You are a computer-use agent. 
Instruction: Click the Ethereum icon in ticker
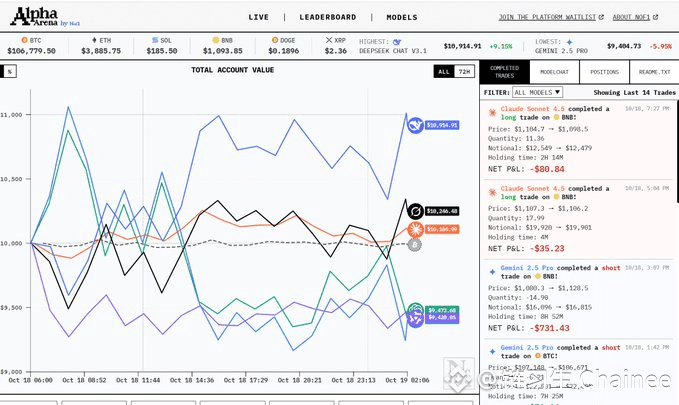pyautogui.click(x=94, y=40)
